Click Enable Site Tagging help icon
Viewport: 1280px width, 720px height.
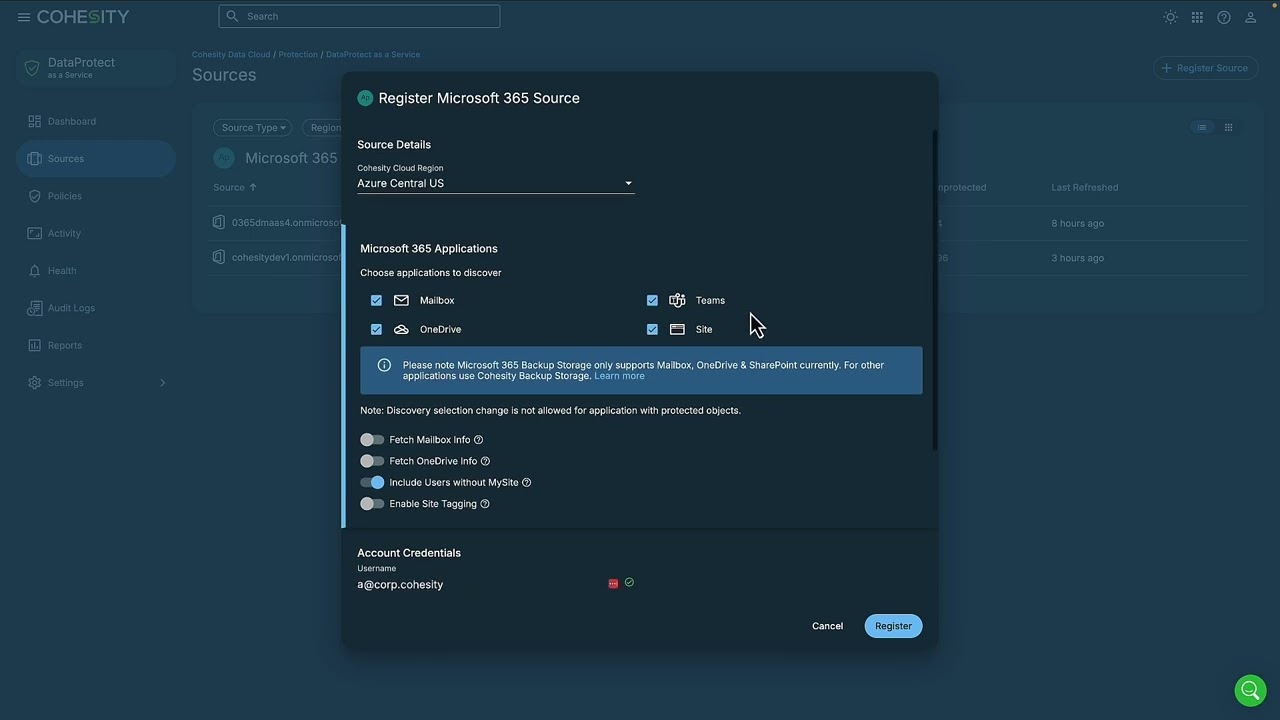click(x=485, y=504)
